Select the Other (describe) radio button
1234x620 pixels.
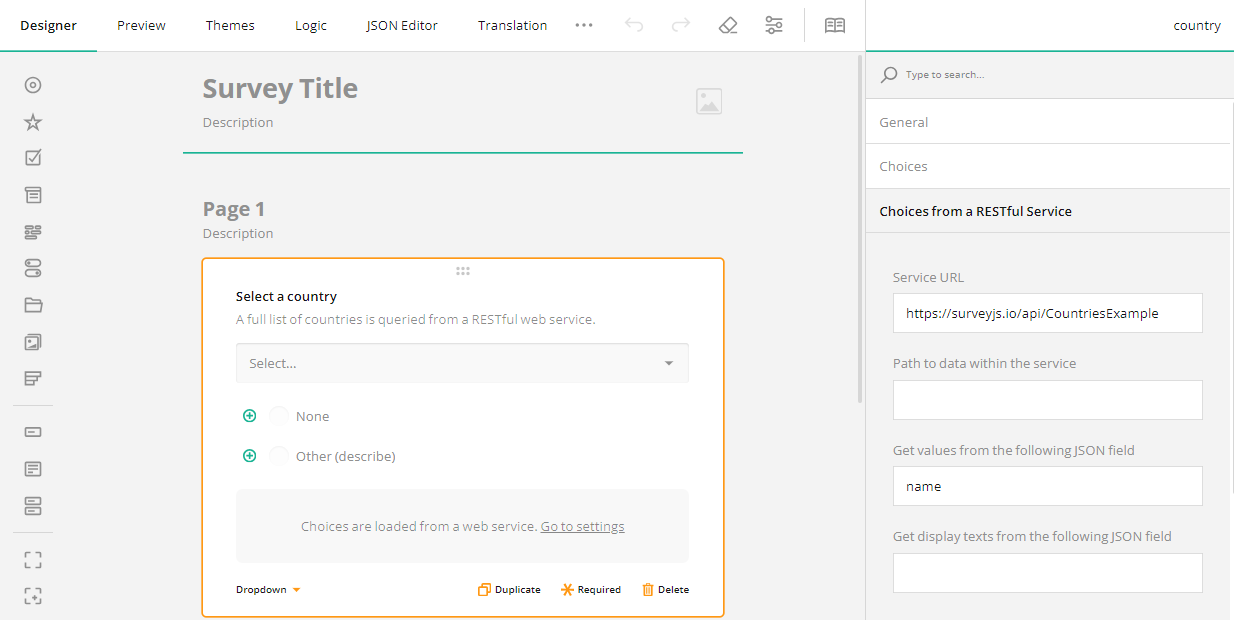(277, 455)
